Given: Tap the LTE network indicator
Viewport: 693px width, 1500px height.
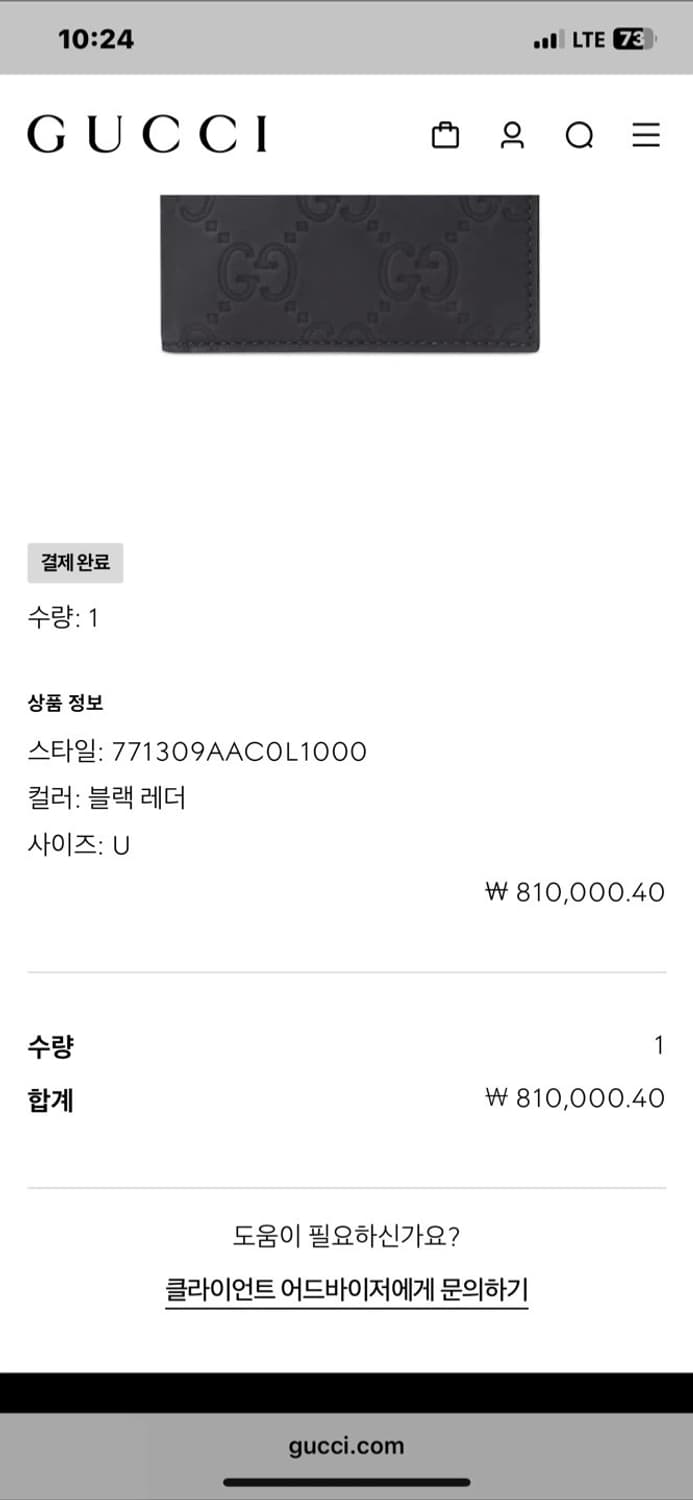Looking at the screenshot, I should [x=589, y=40].
